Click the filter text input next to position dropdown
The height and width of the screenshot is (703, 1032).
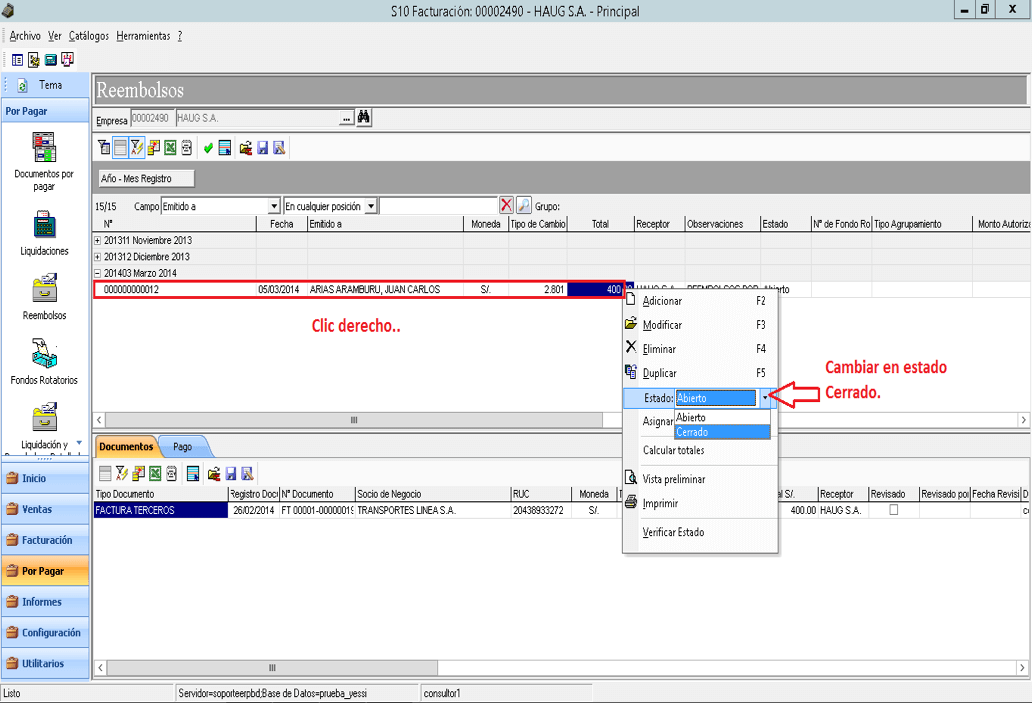click(438, 206)
